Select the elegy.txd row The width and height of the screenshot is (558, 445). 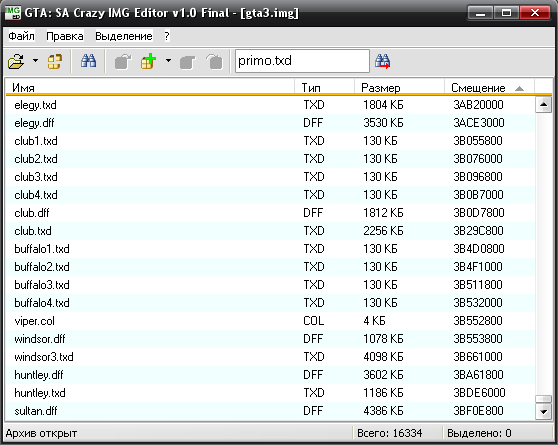270,105
